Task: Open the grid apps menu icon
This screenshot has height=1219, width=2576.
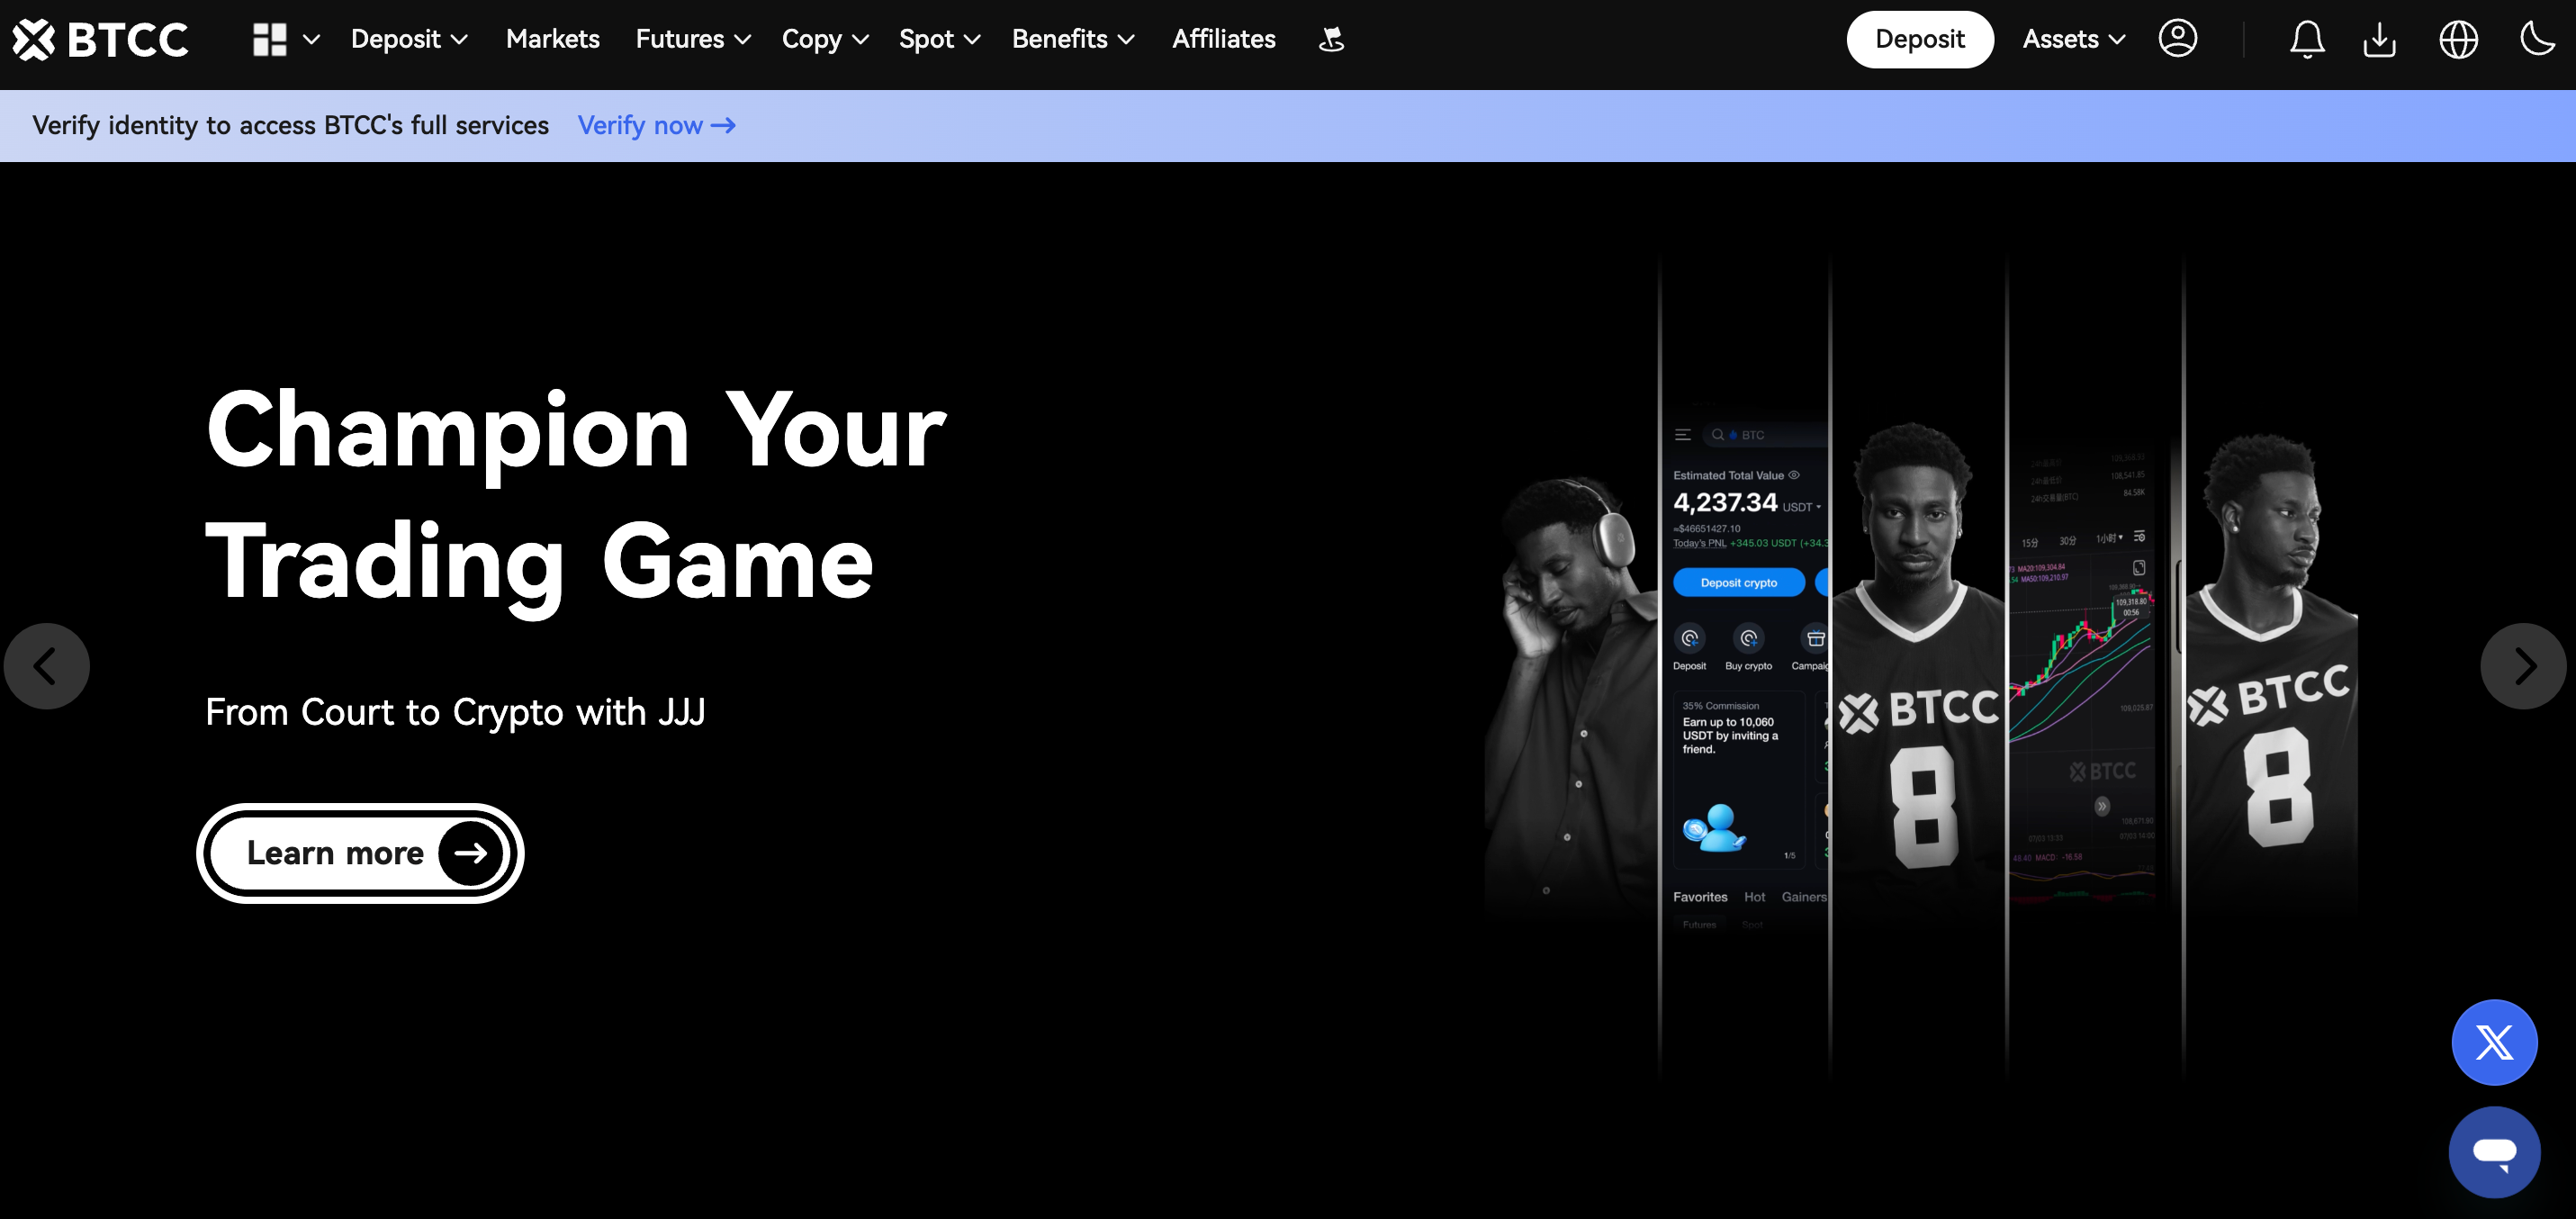Action: click(269, 40)
